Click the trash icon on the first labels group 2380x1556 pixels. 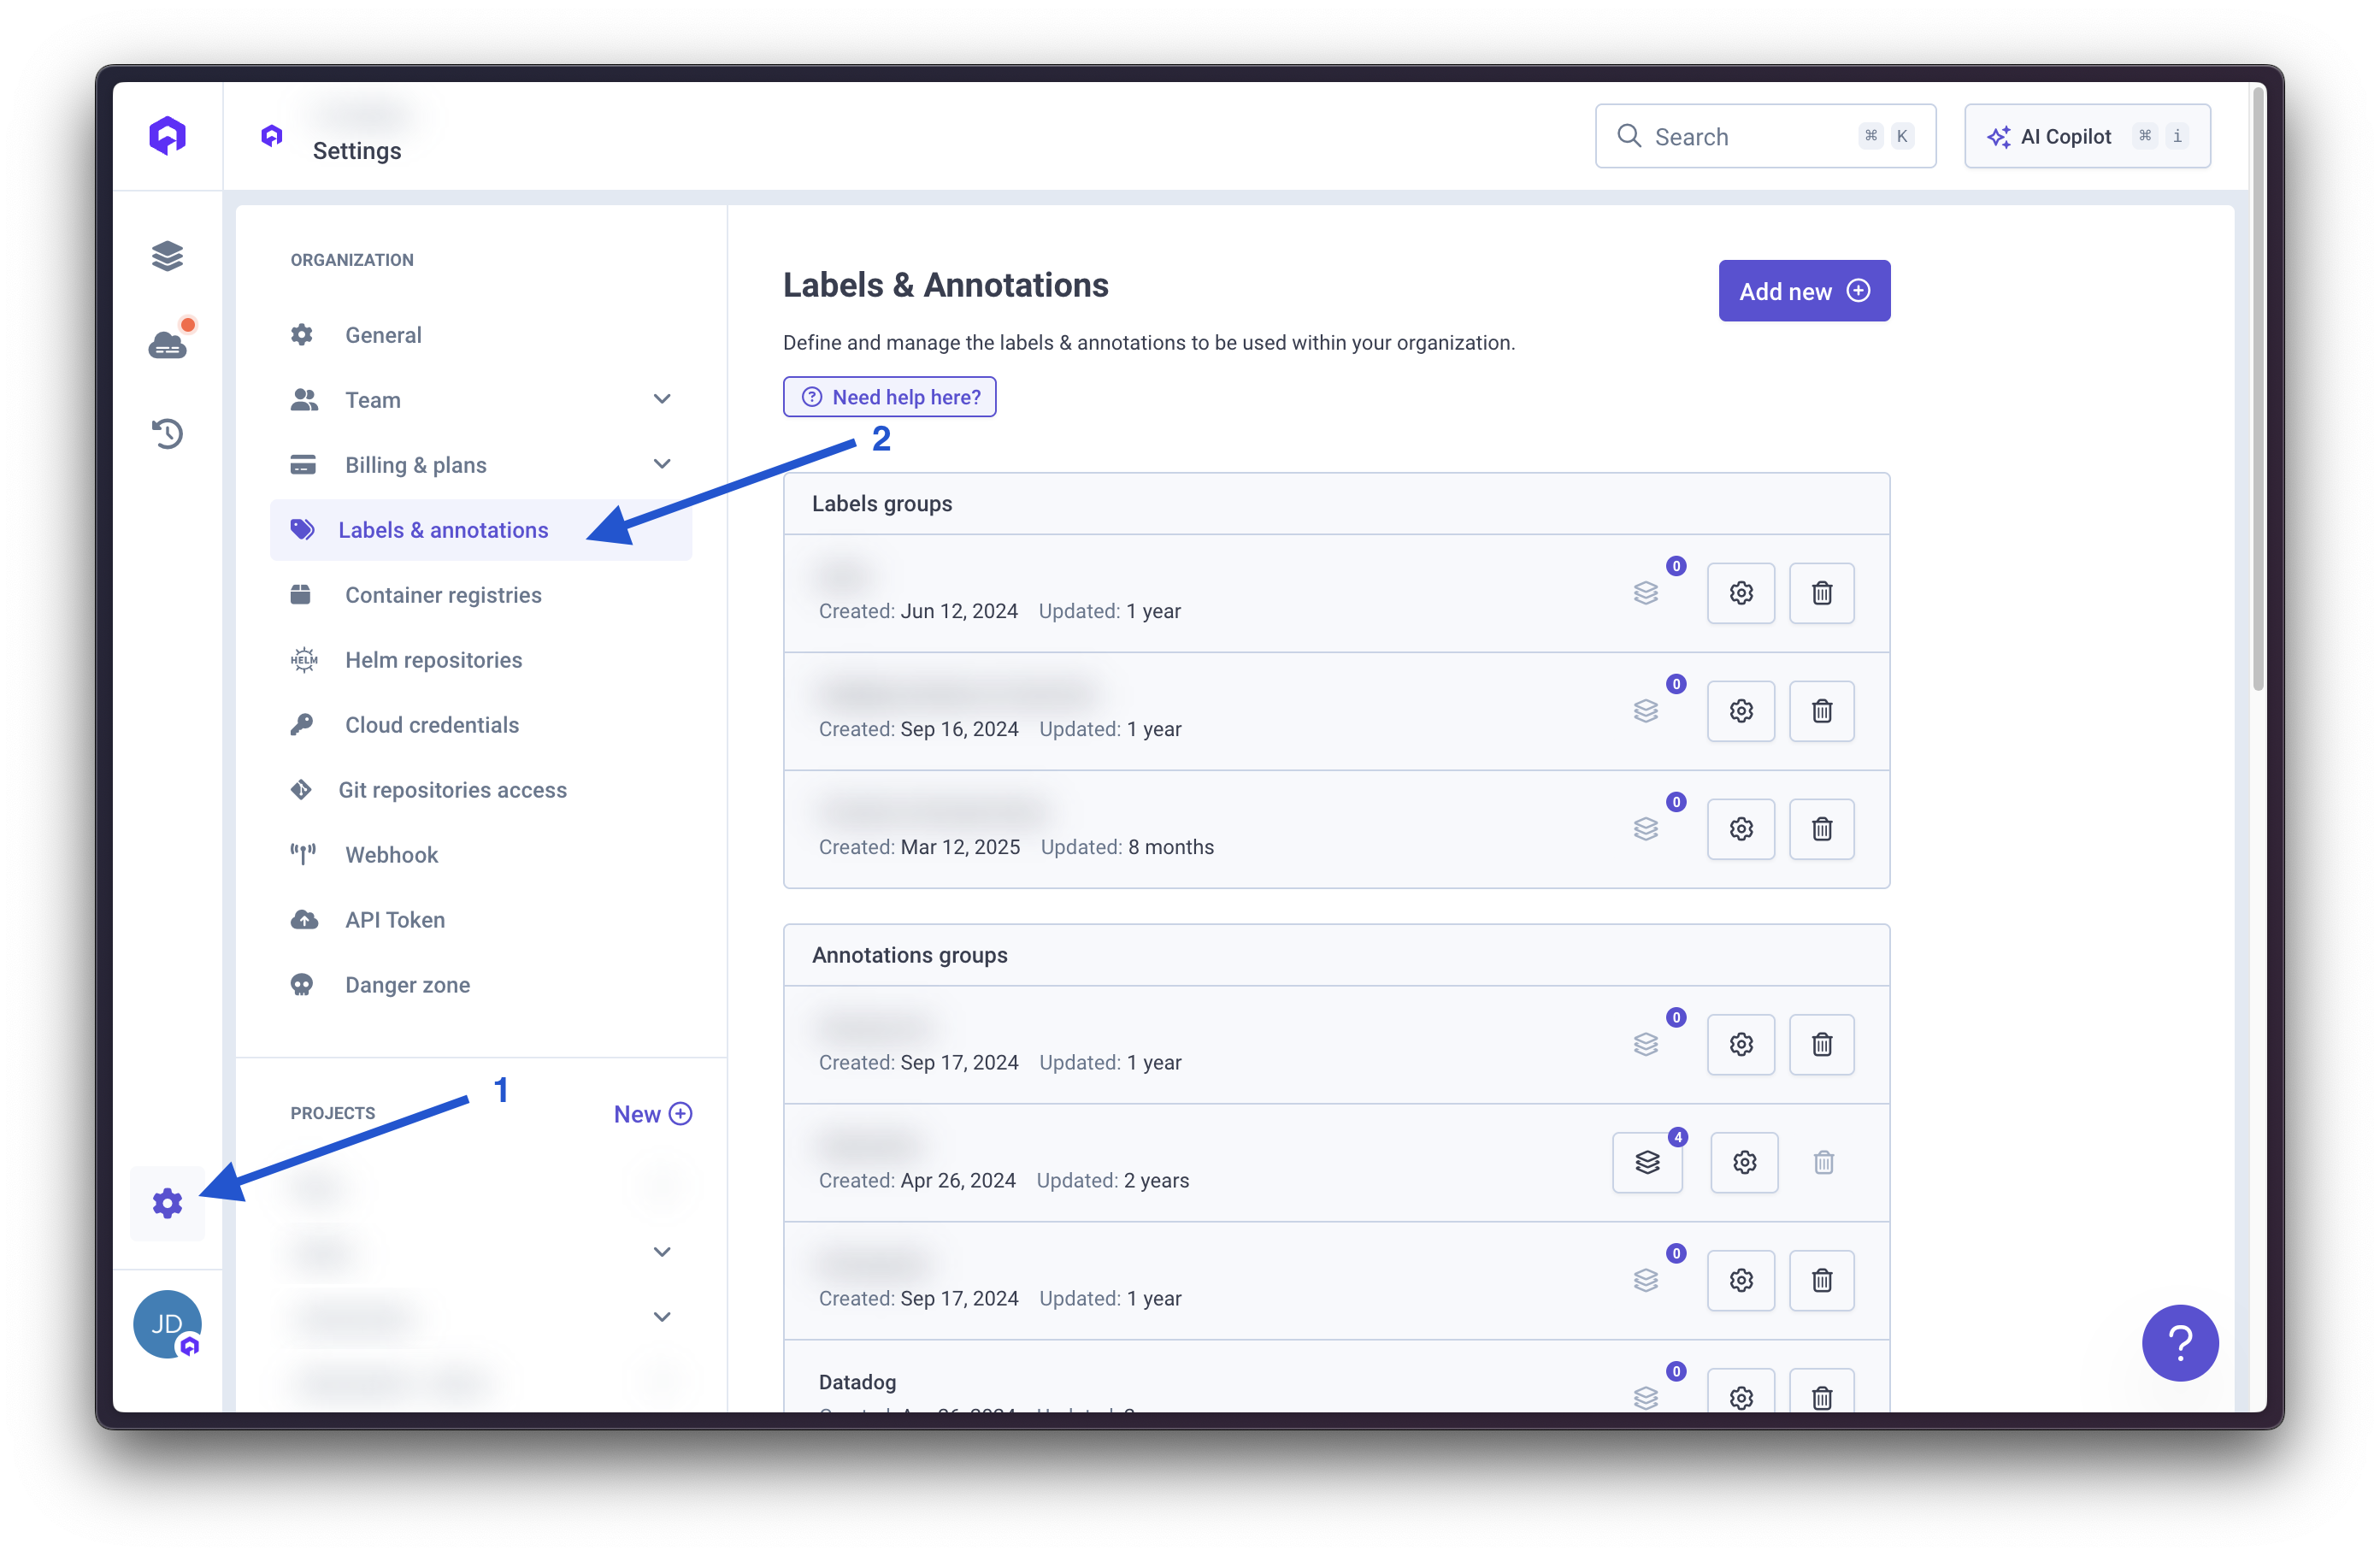pos(1821,592)
